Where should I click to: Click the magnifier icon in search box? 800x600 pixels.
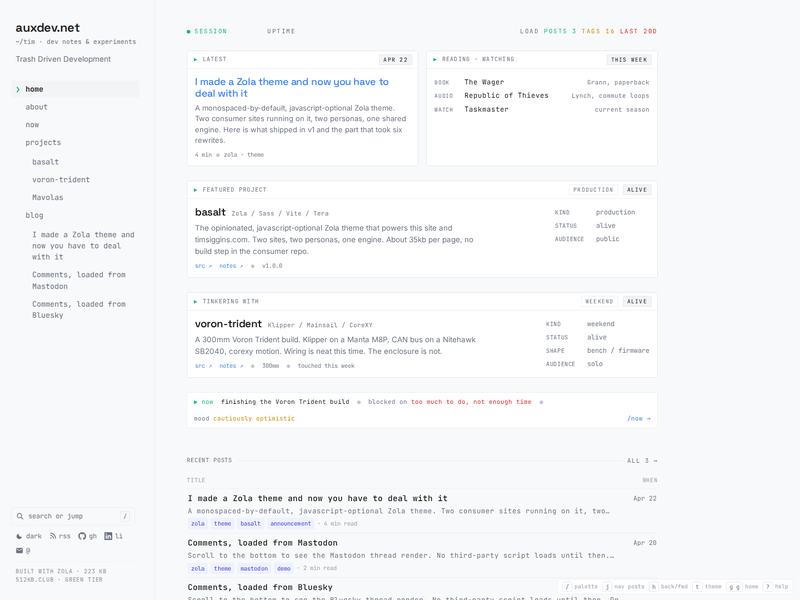20,516
